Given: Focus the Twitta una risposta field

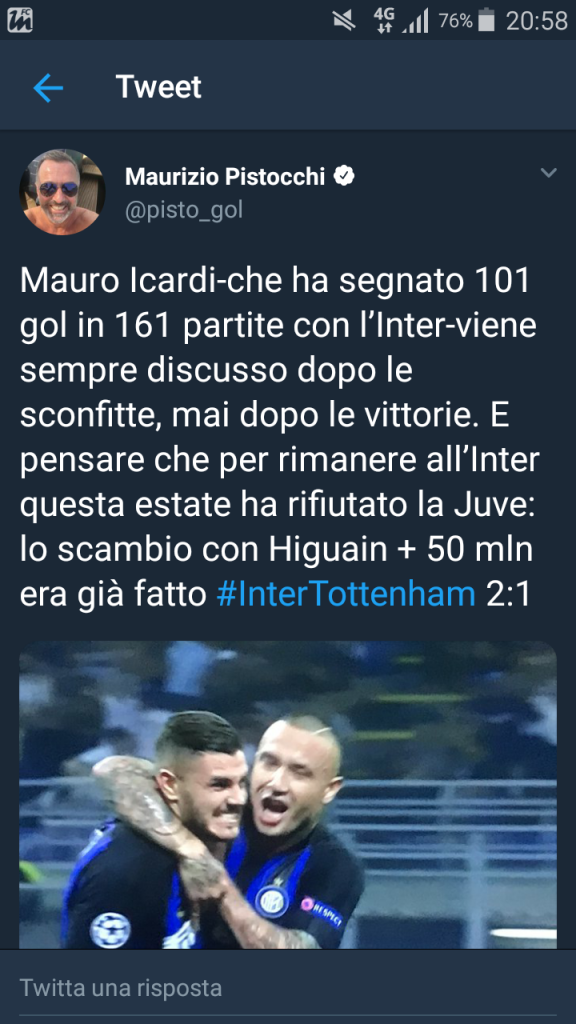Looking at the screenshot, I should click(288, 987).
